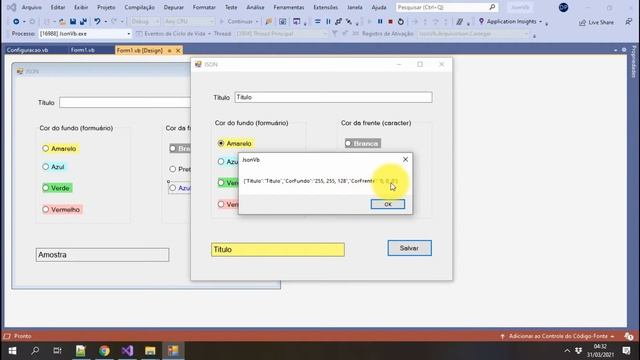Stop debugging with the red square icon

pos(390,22)
